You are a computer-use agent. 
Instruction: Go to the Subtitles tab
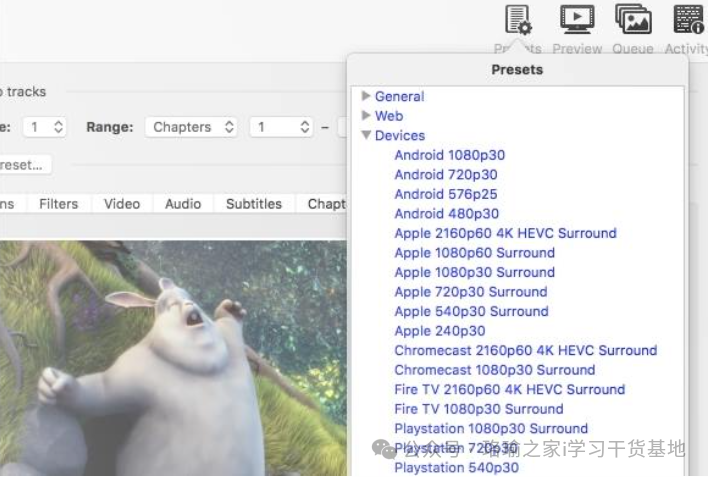(x=253, y=203)
